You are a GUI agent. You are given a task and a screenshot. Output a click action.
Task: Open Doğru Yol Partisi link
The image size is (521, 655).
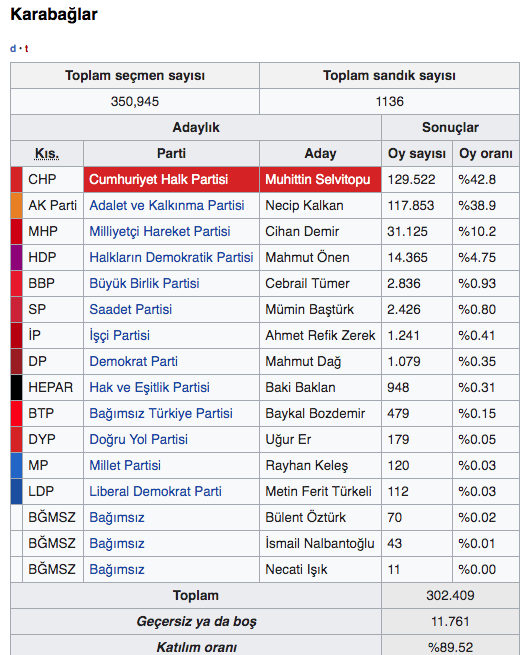click(x=139, y=439)
